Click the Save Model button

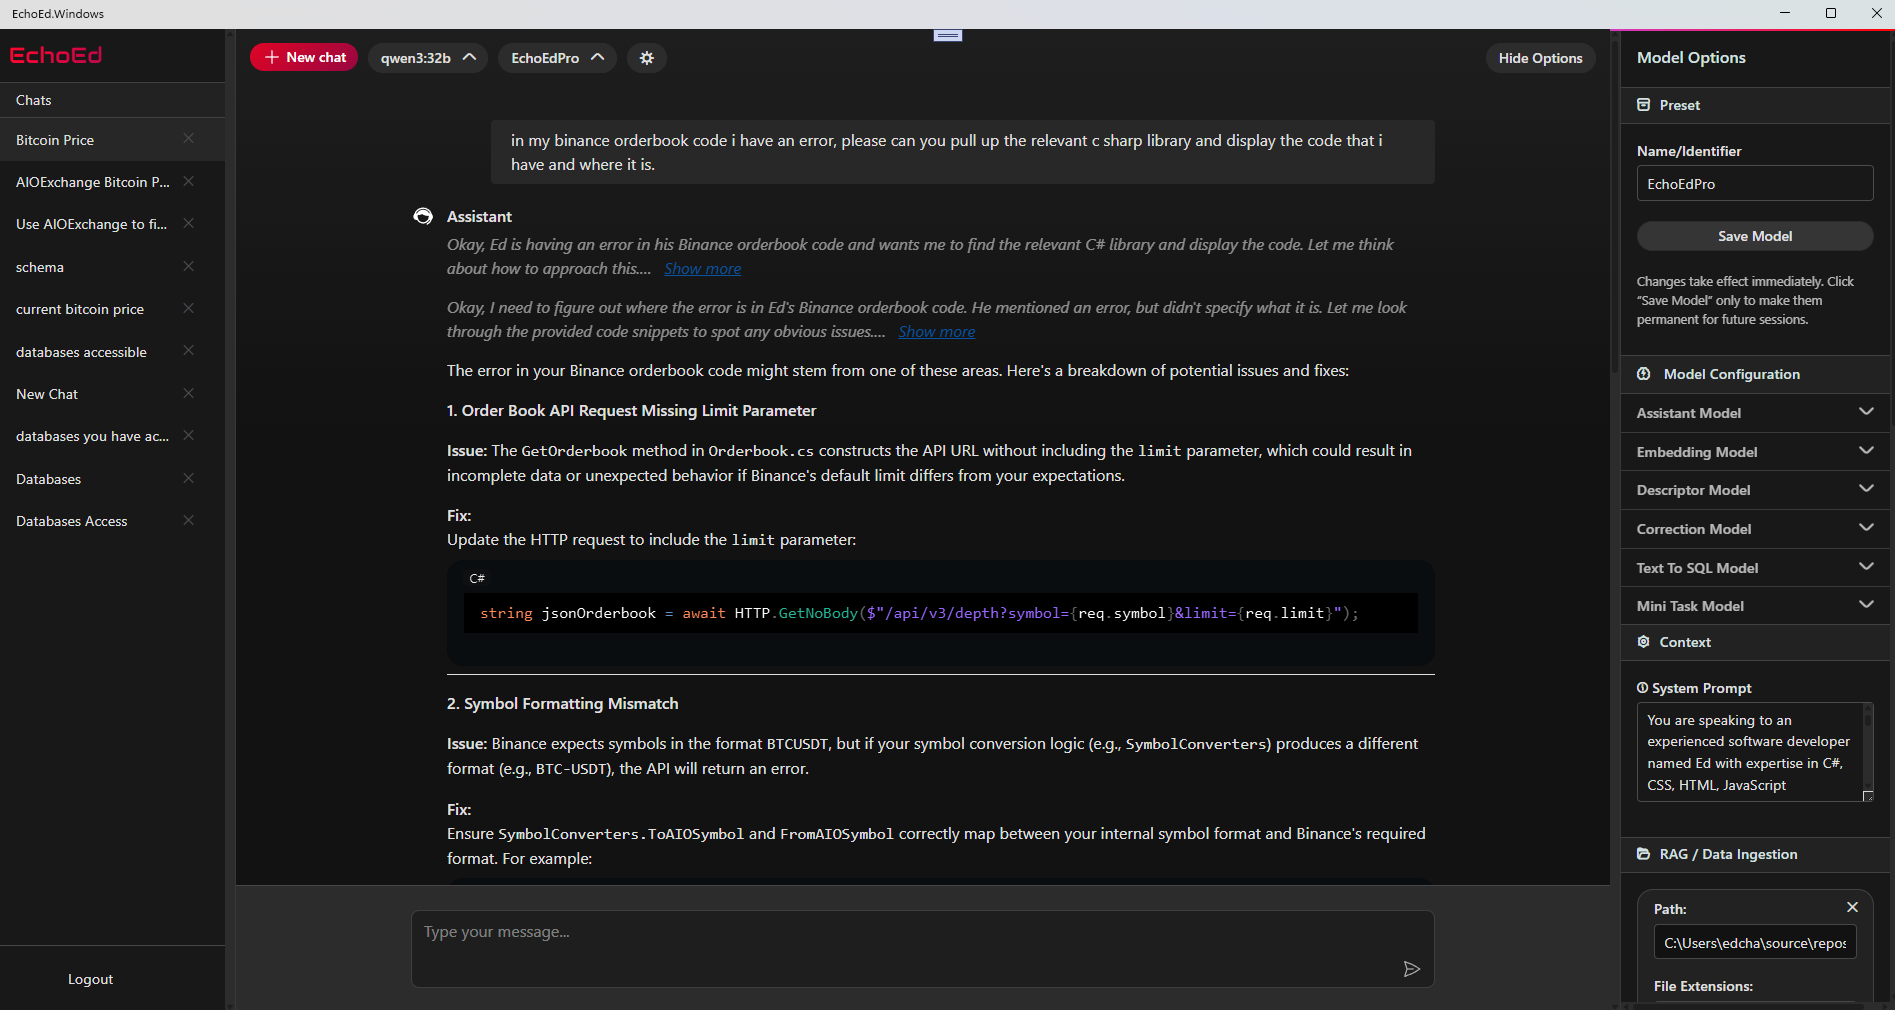pyautogui.click(x=1754, y=236)
